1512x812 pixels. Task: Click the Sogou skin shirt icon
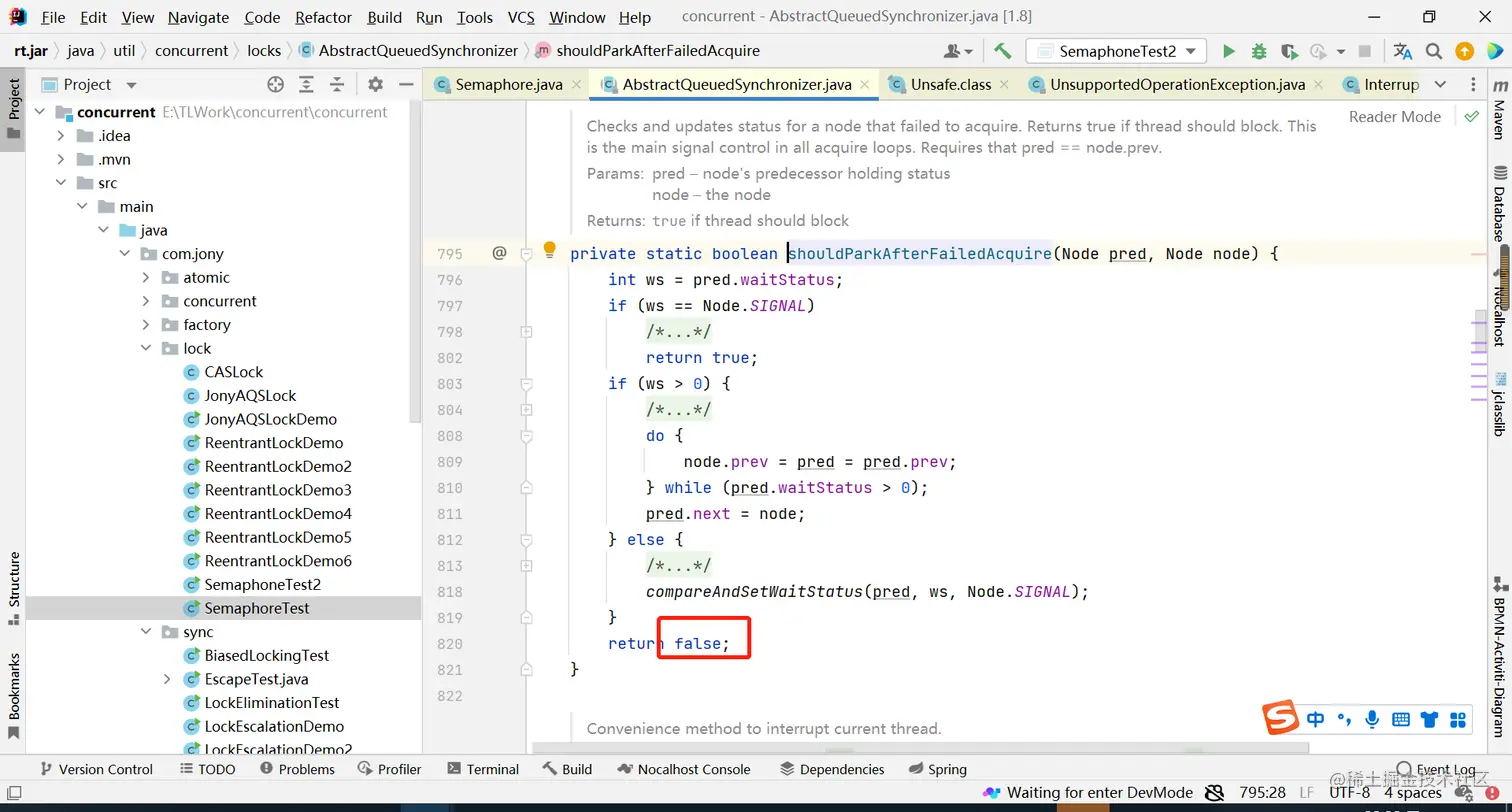pyautogui.click(x=1429, y=719)
